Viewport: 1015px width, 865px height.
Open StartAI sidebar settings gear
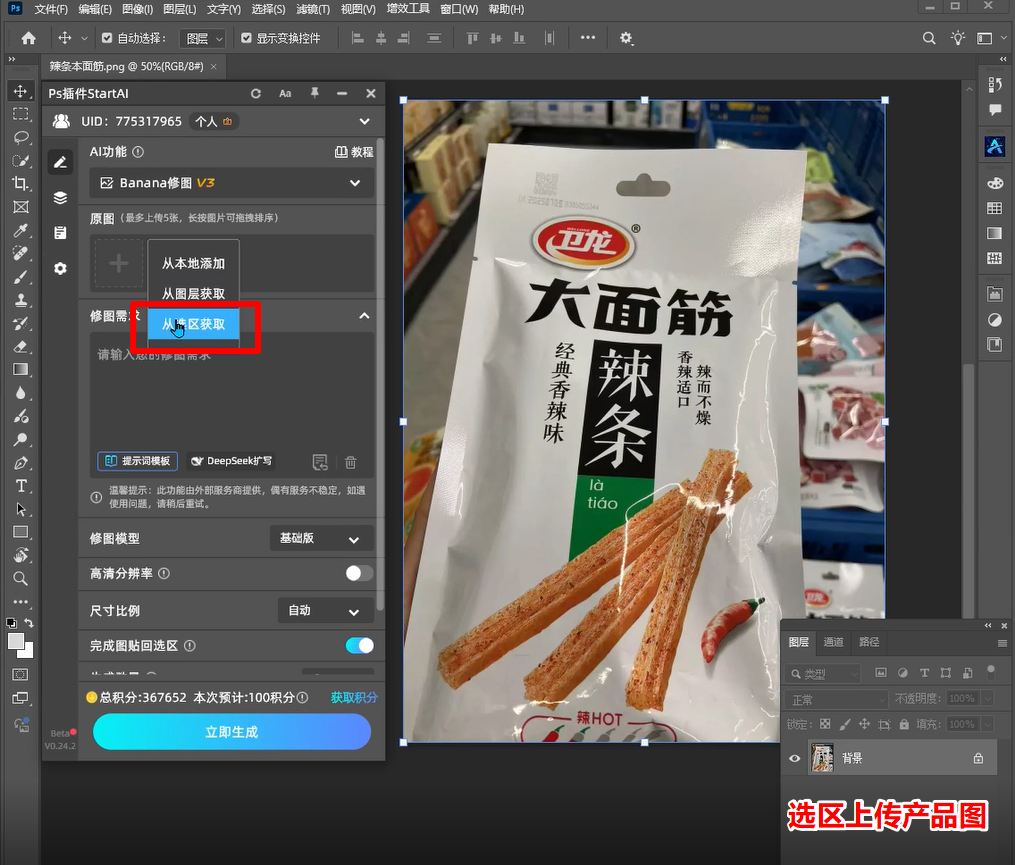click(60, 268)
